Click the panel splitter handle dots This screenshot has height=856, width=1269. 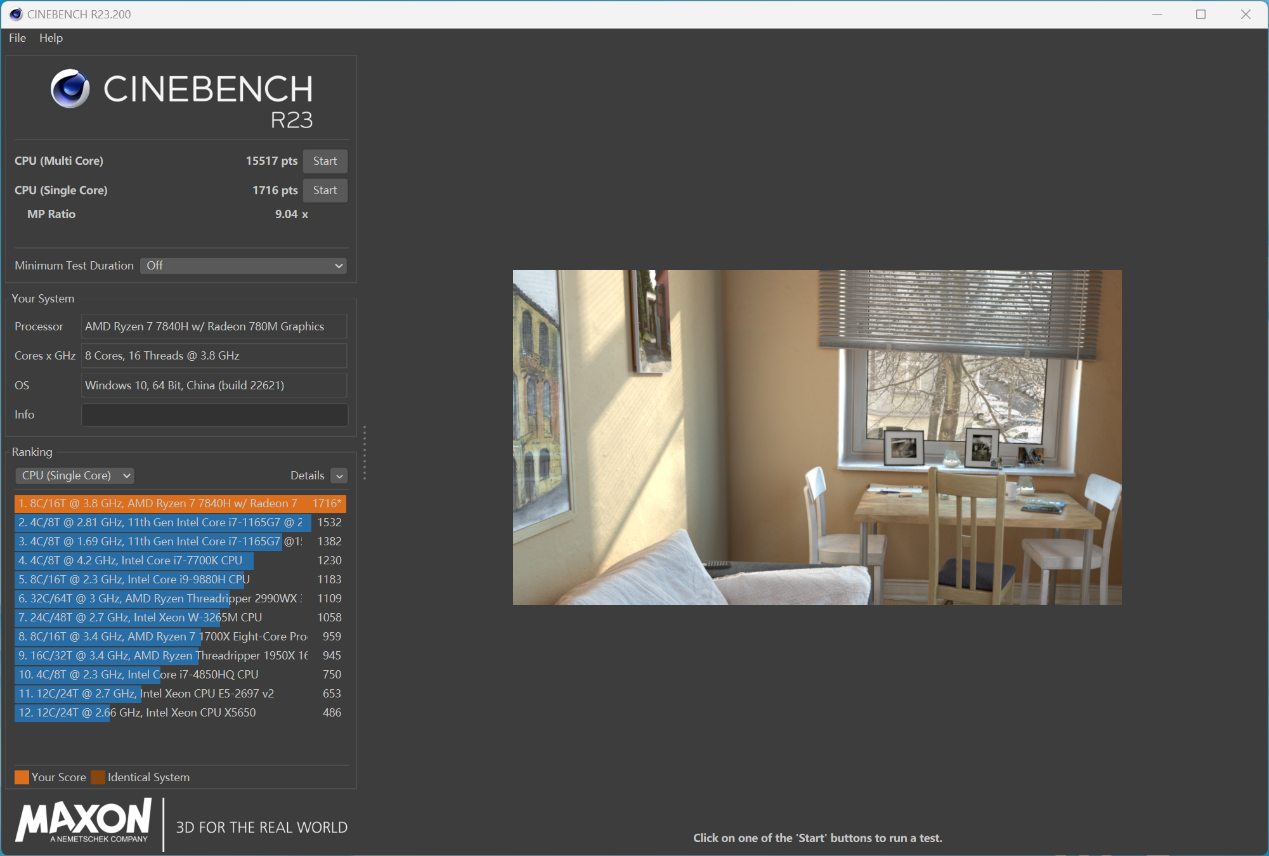tap(364, 452)
